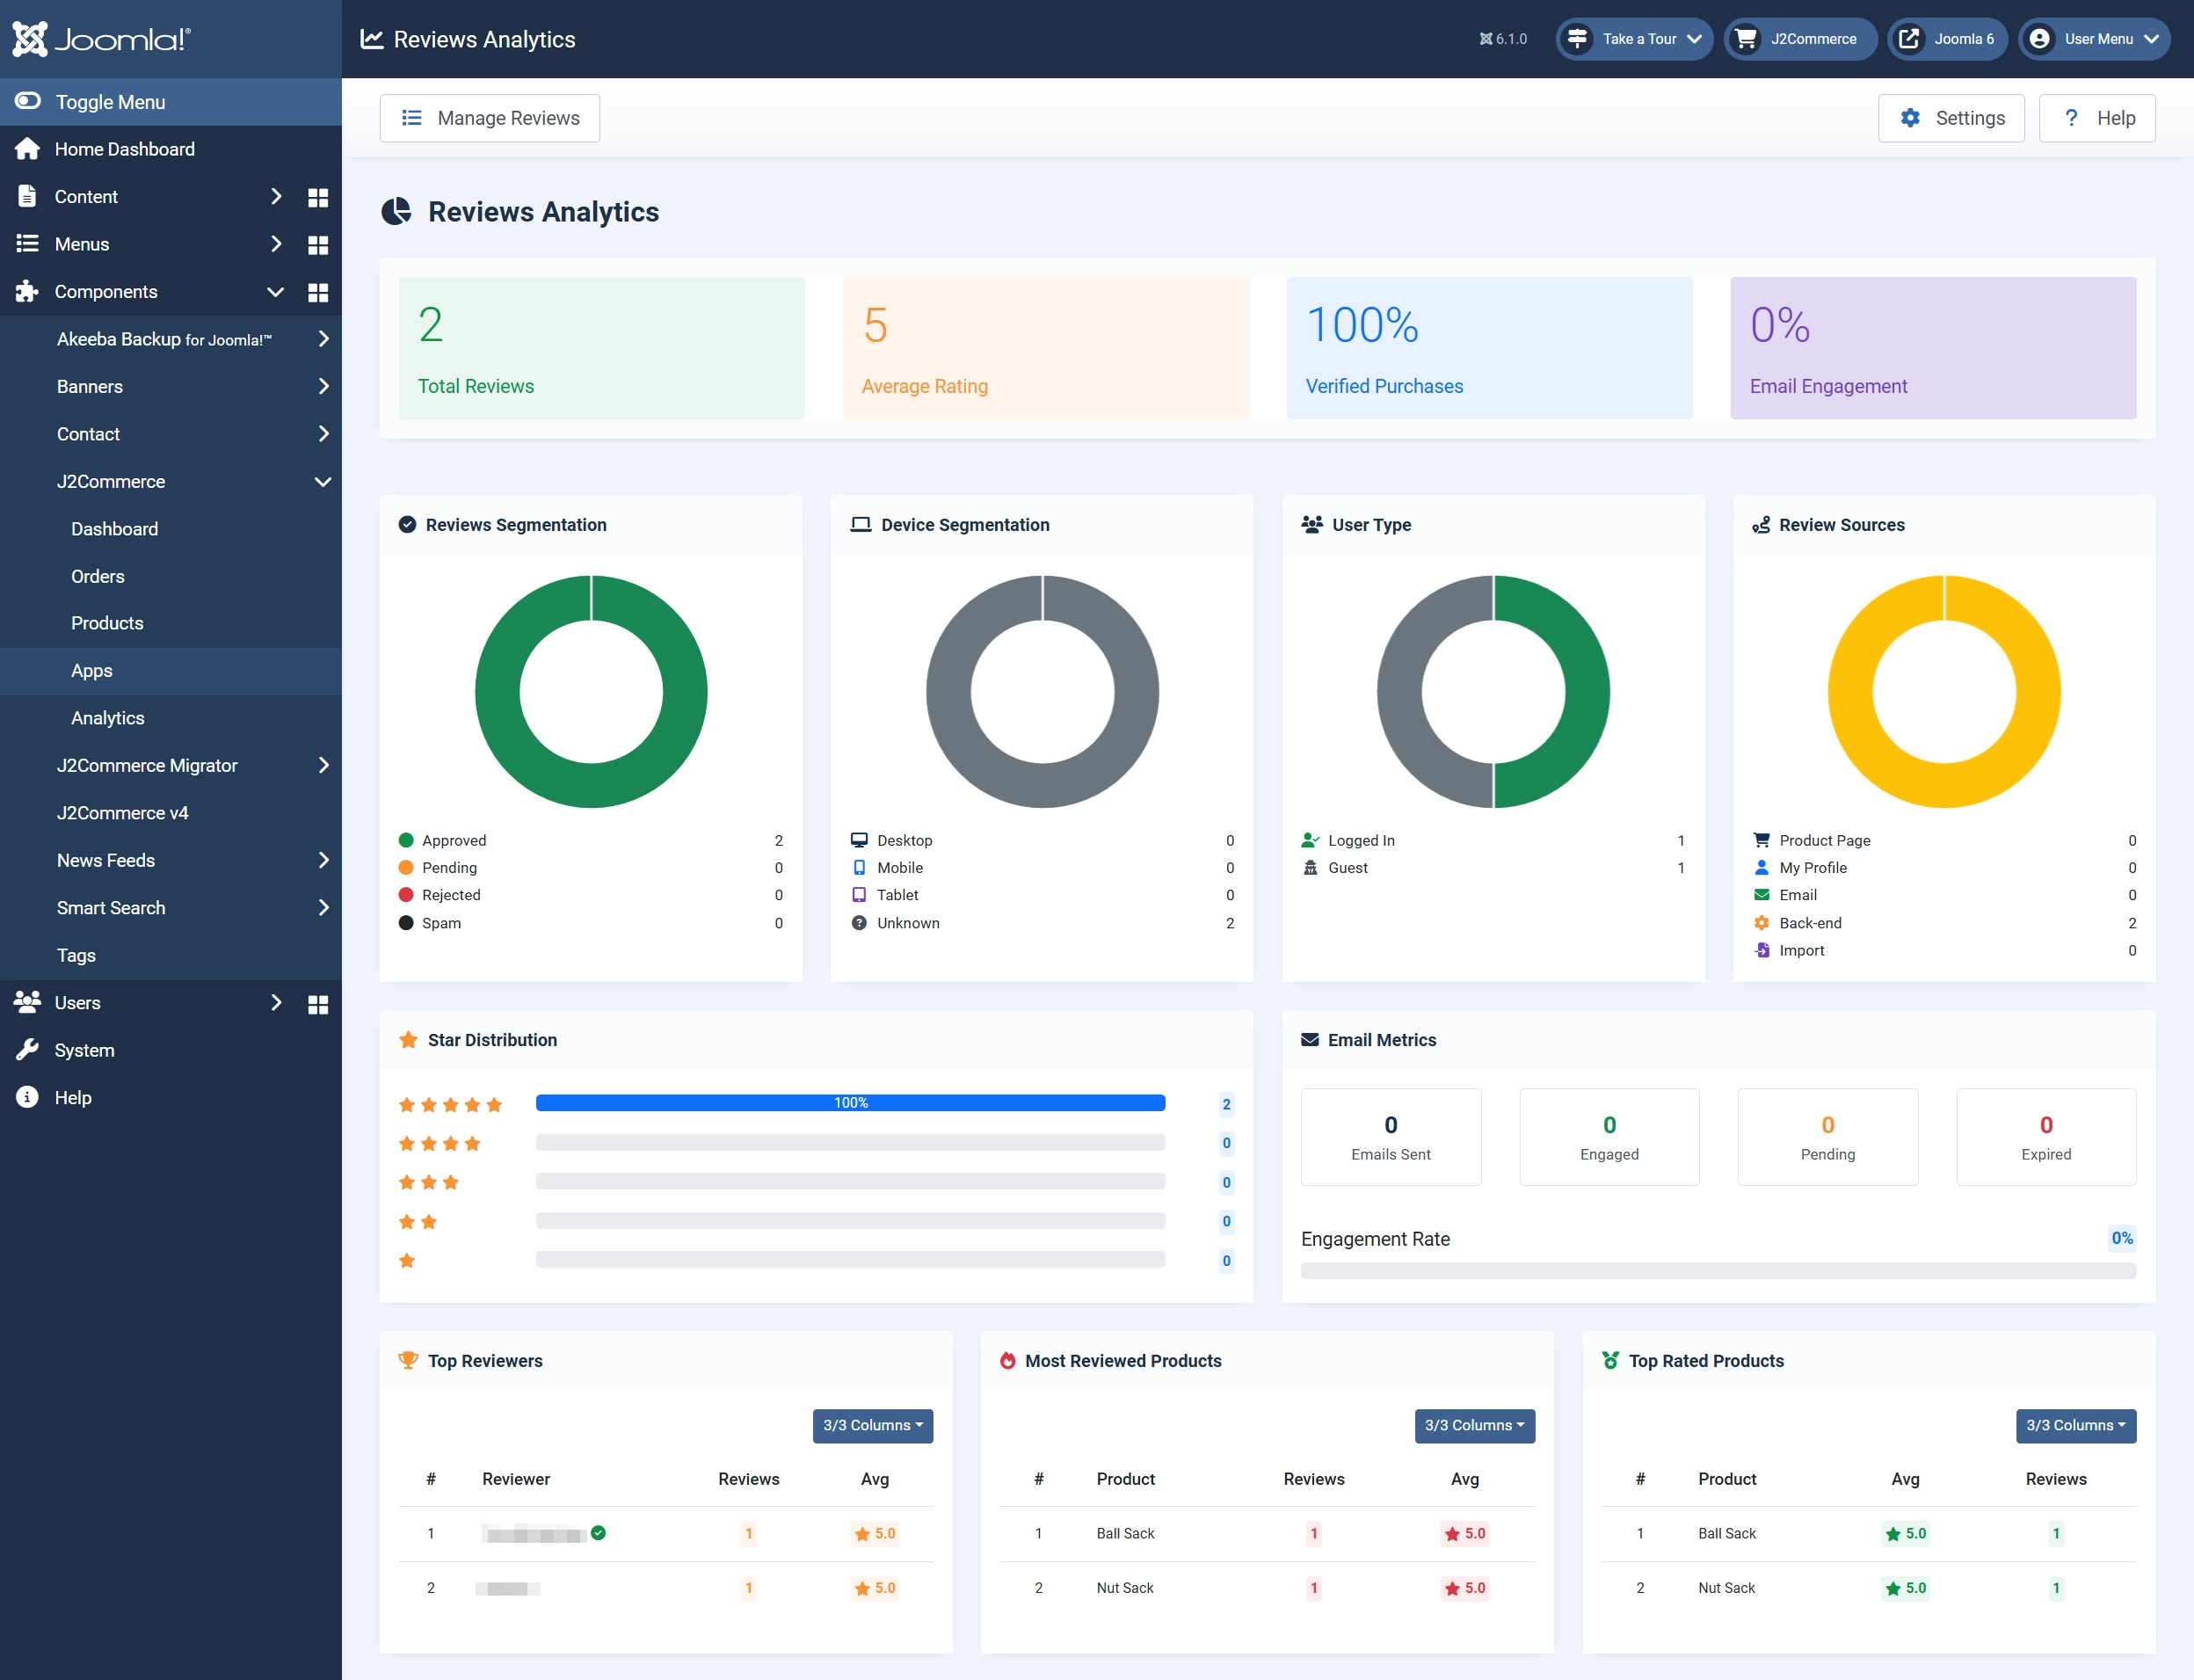Open the Menus dashboard grid icon
The width and height of the screenshot is (2194, 1680).
318,244
